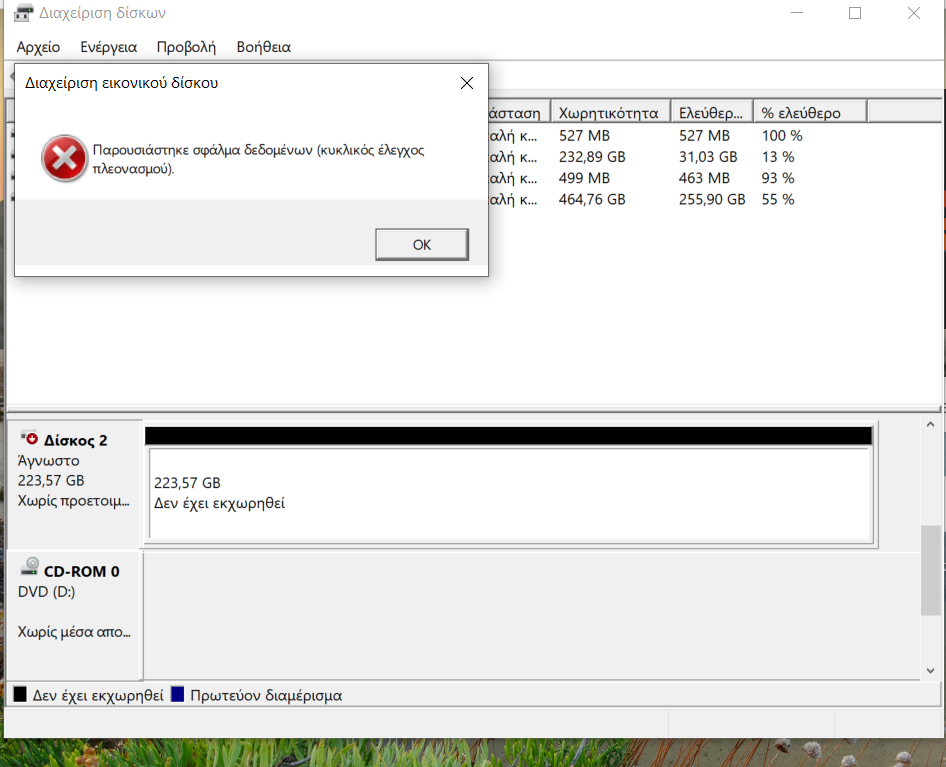The height and width of the screenshot is (767, 946).
Task: Select the Δίσκος 2 uninitialized disk icon
Action: 30,438
